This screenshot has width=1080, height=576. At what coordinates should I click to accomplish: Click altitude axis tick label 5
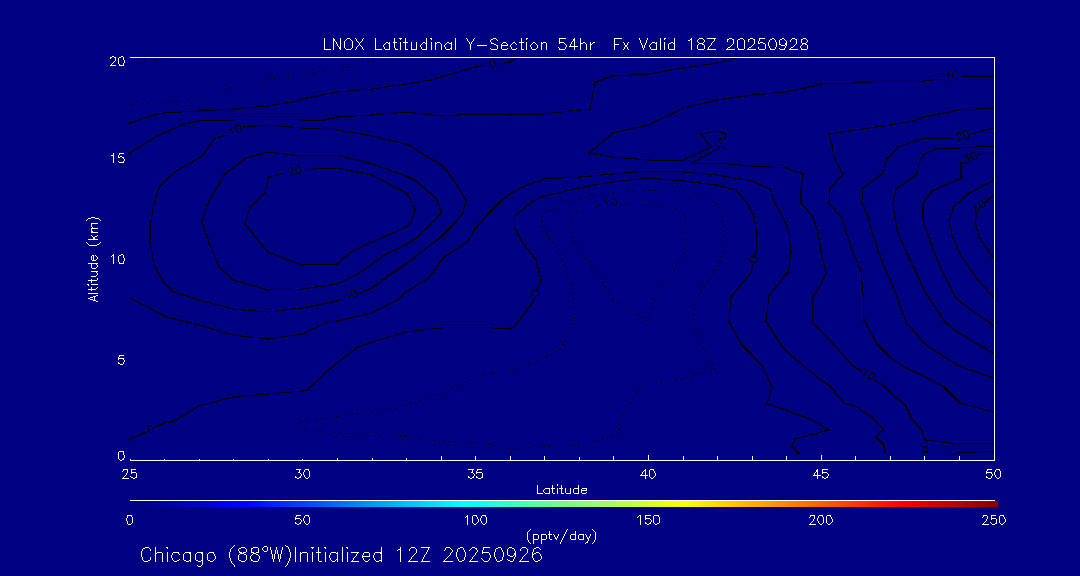[121, 360]
